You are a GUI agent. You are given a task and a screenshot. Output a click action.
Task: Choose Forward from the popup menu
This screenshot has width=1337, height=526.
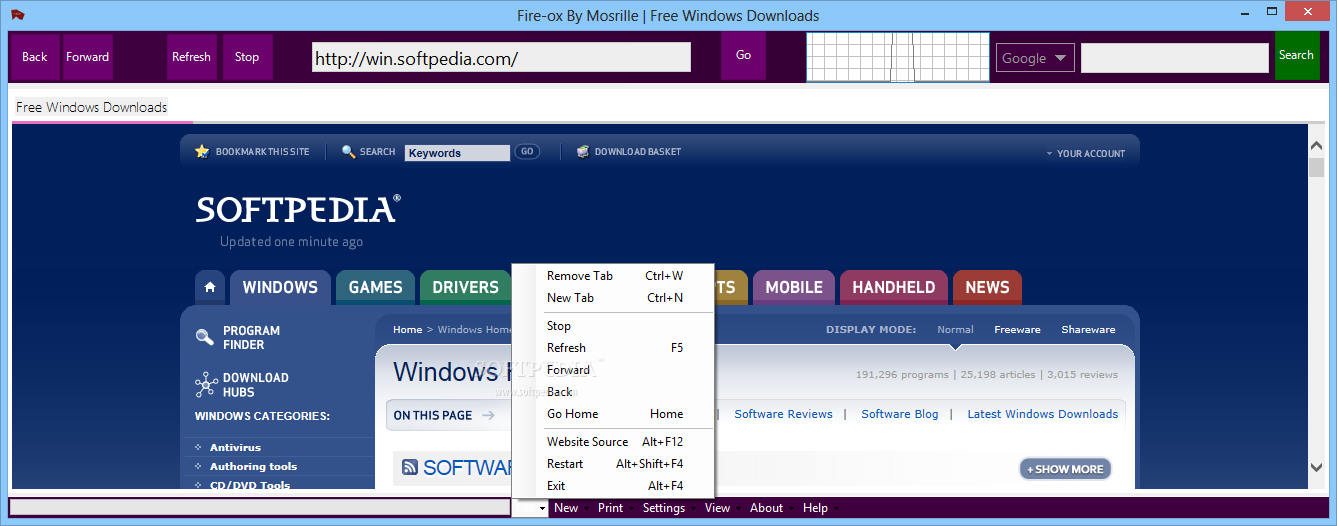coord(613,370)
